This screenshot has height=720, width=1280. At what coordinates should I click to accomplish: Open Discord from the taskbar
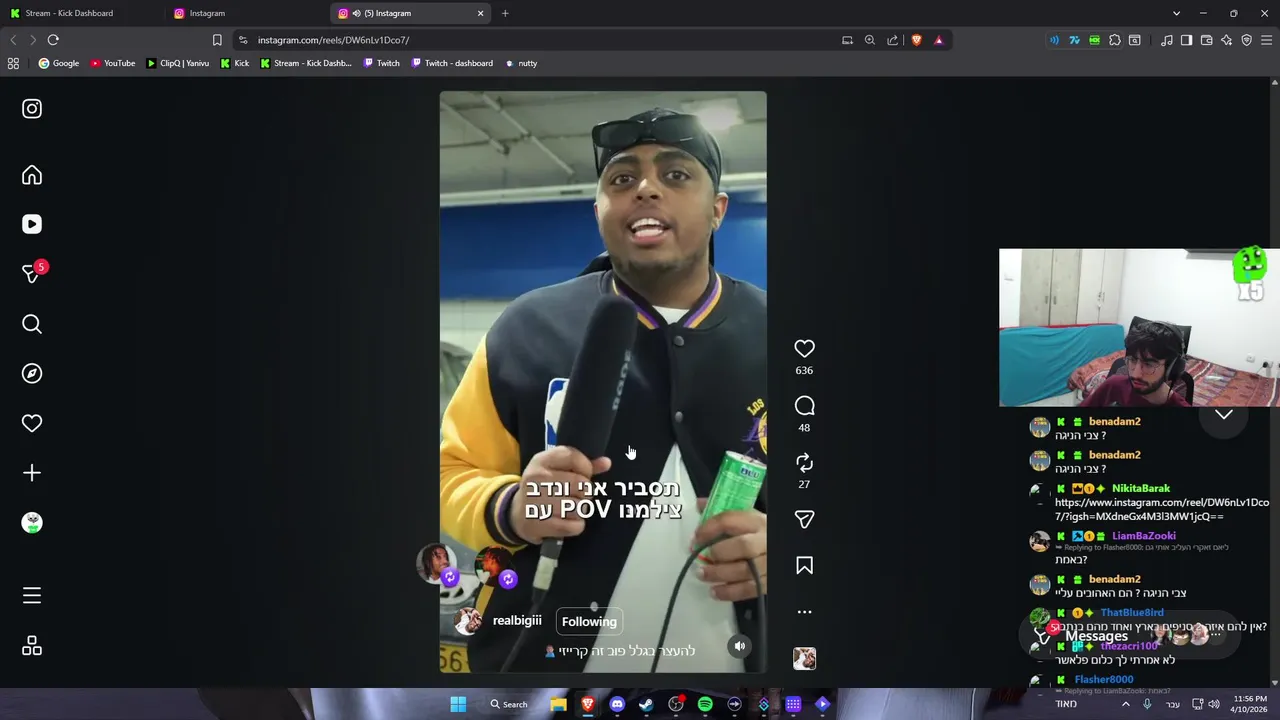click(617, 704)
